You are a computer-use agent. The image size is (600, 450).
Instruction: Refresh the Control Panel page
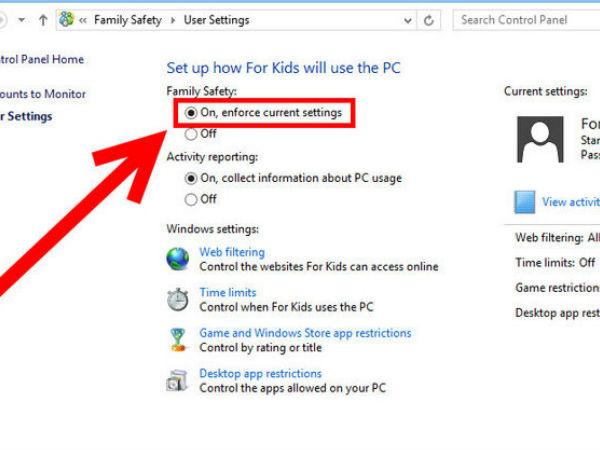tap(429, 20)
